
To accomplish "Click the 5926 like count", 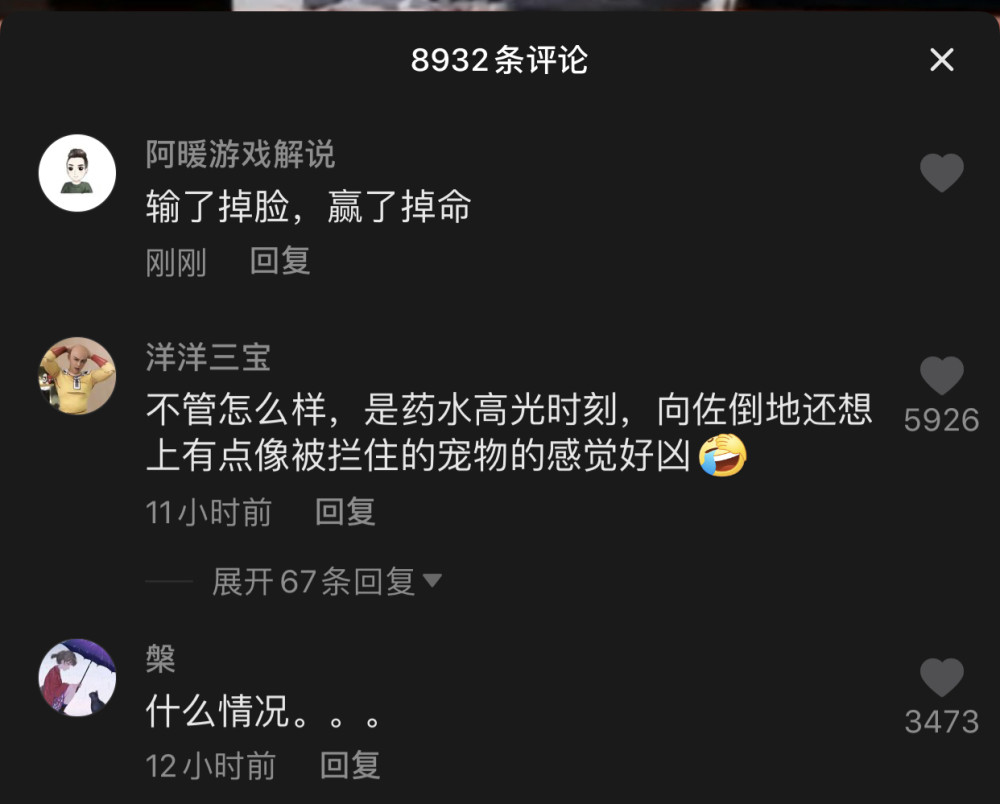I will point(941,420).
